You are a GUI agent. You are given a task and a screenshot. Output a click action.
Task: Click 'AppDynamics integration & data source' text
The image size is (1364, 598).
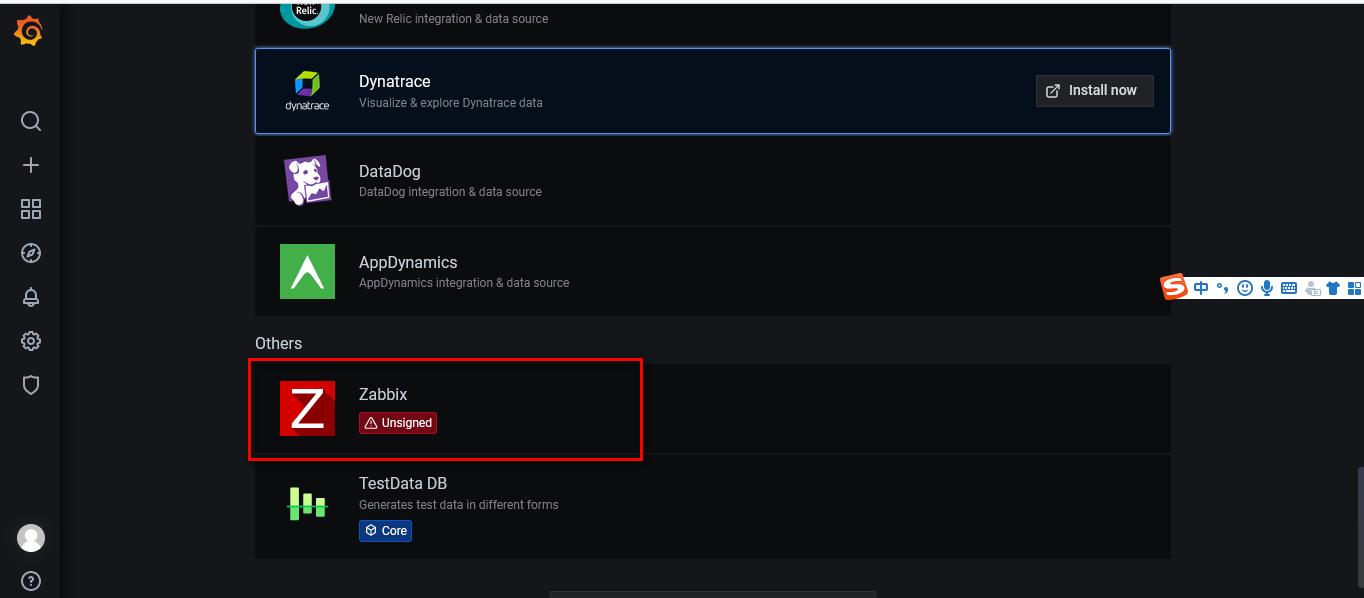(x=464, y=283)
